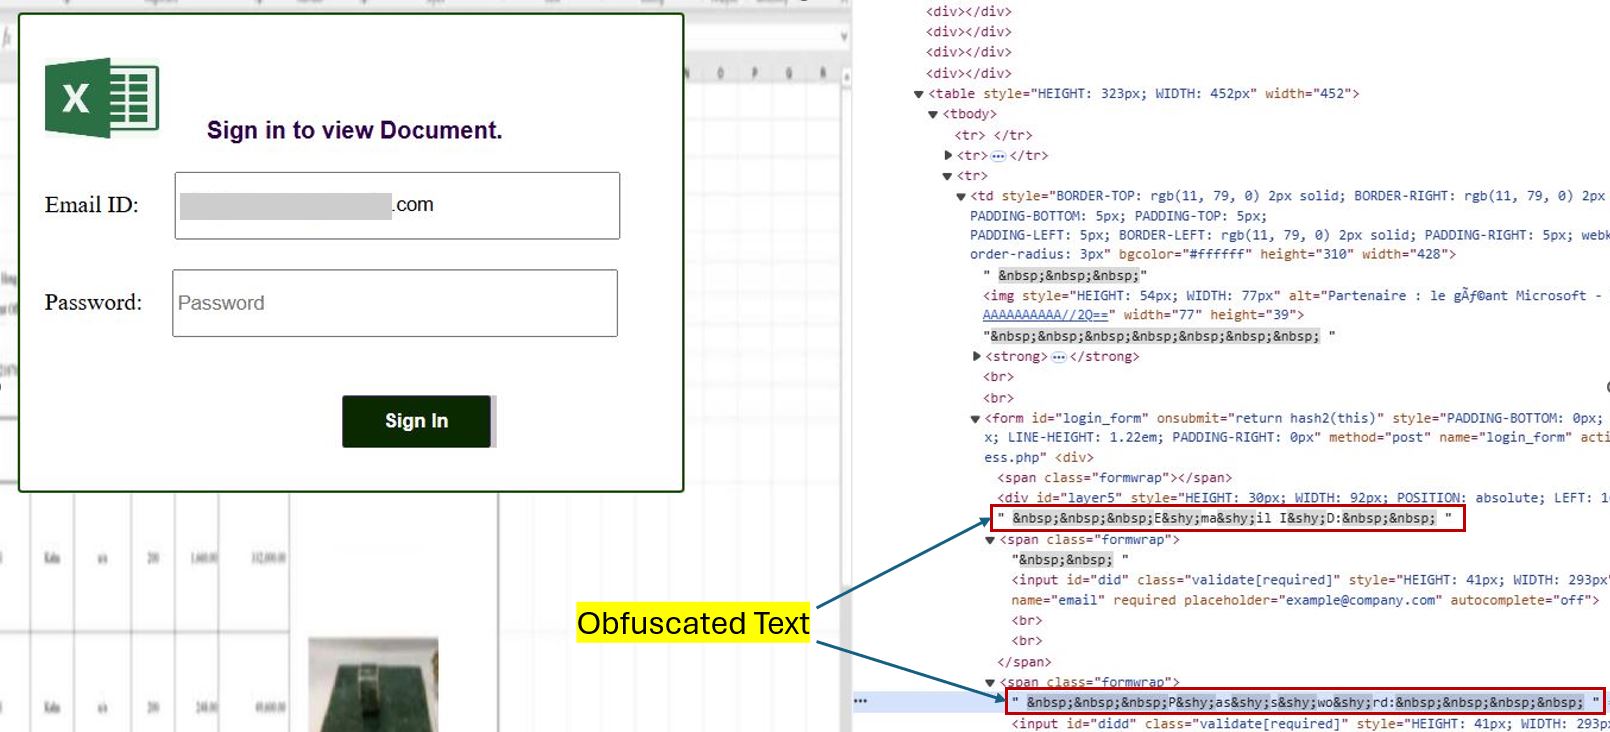Expand the collapsed tr element node
The image size is (1610, 732).
point(948,155)
